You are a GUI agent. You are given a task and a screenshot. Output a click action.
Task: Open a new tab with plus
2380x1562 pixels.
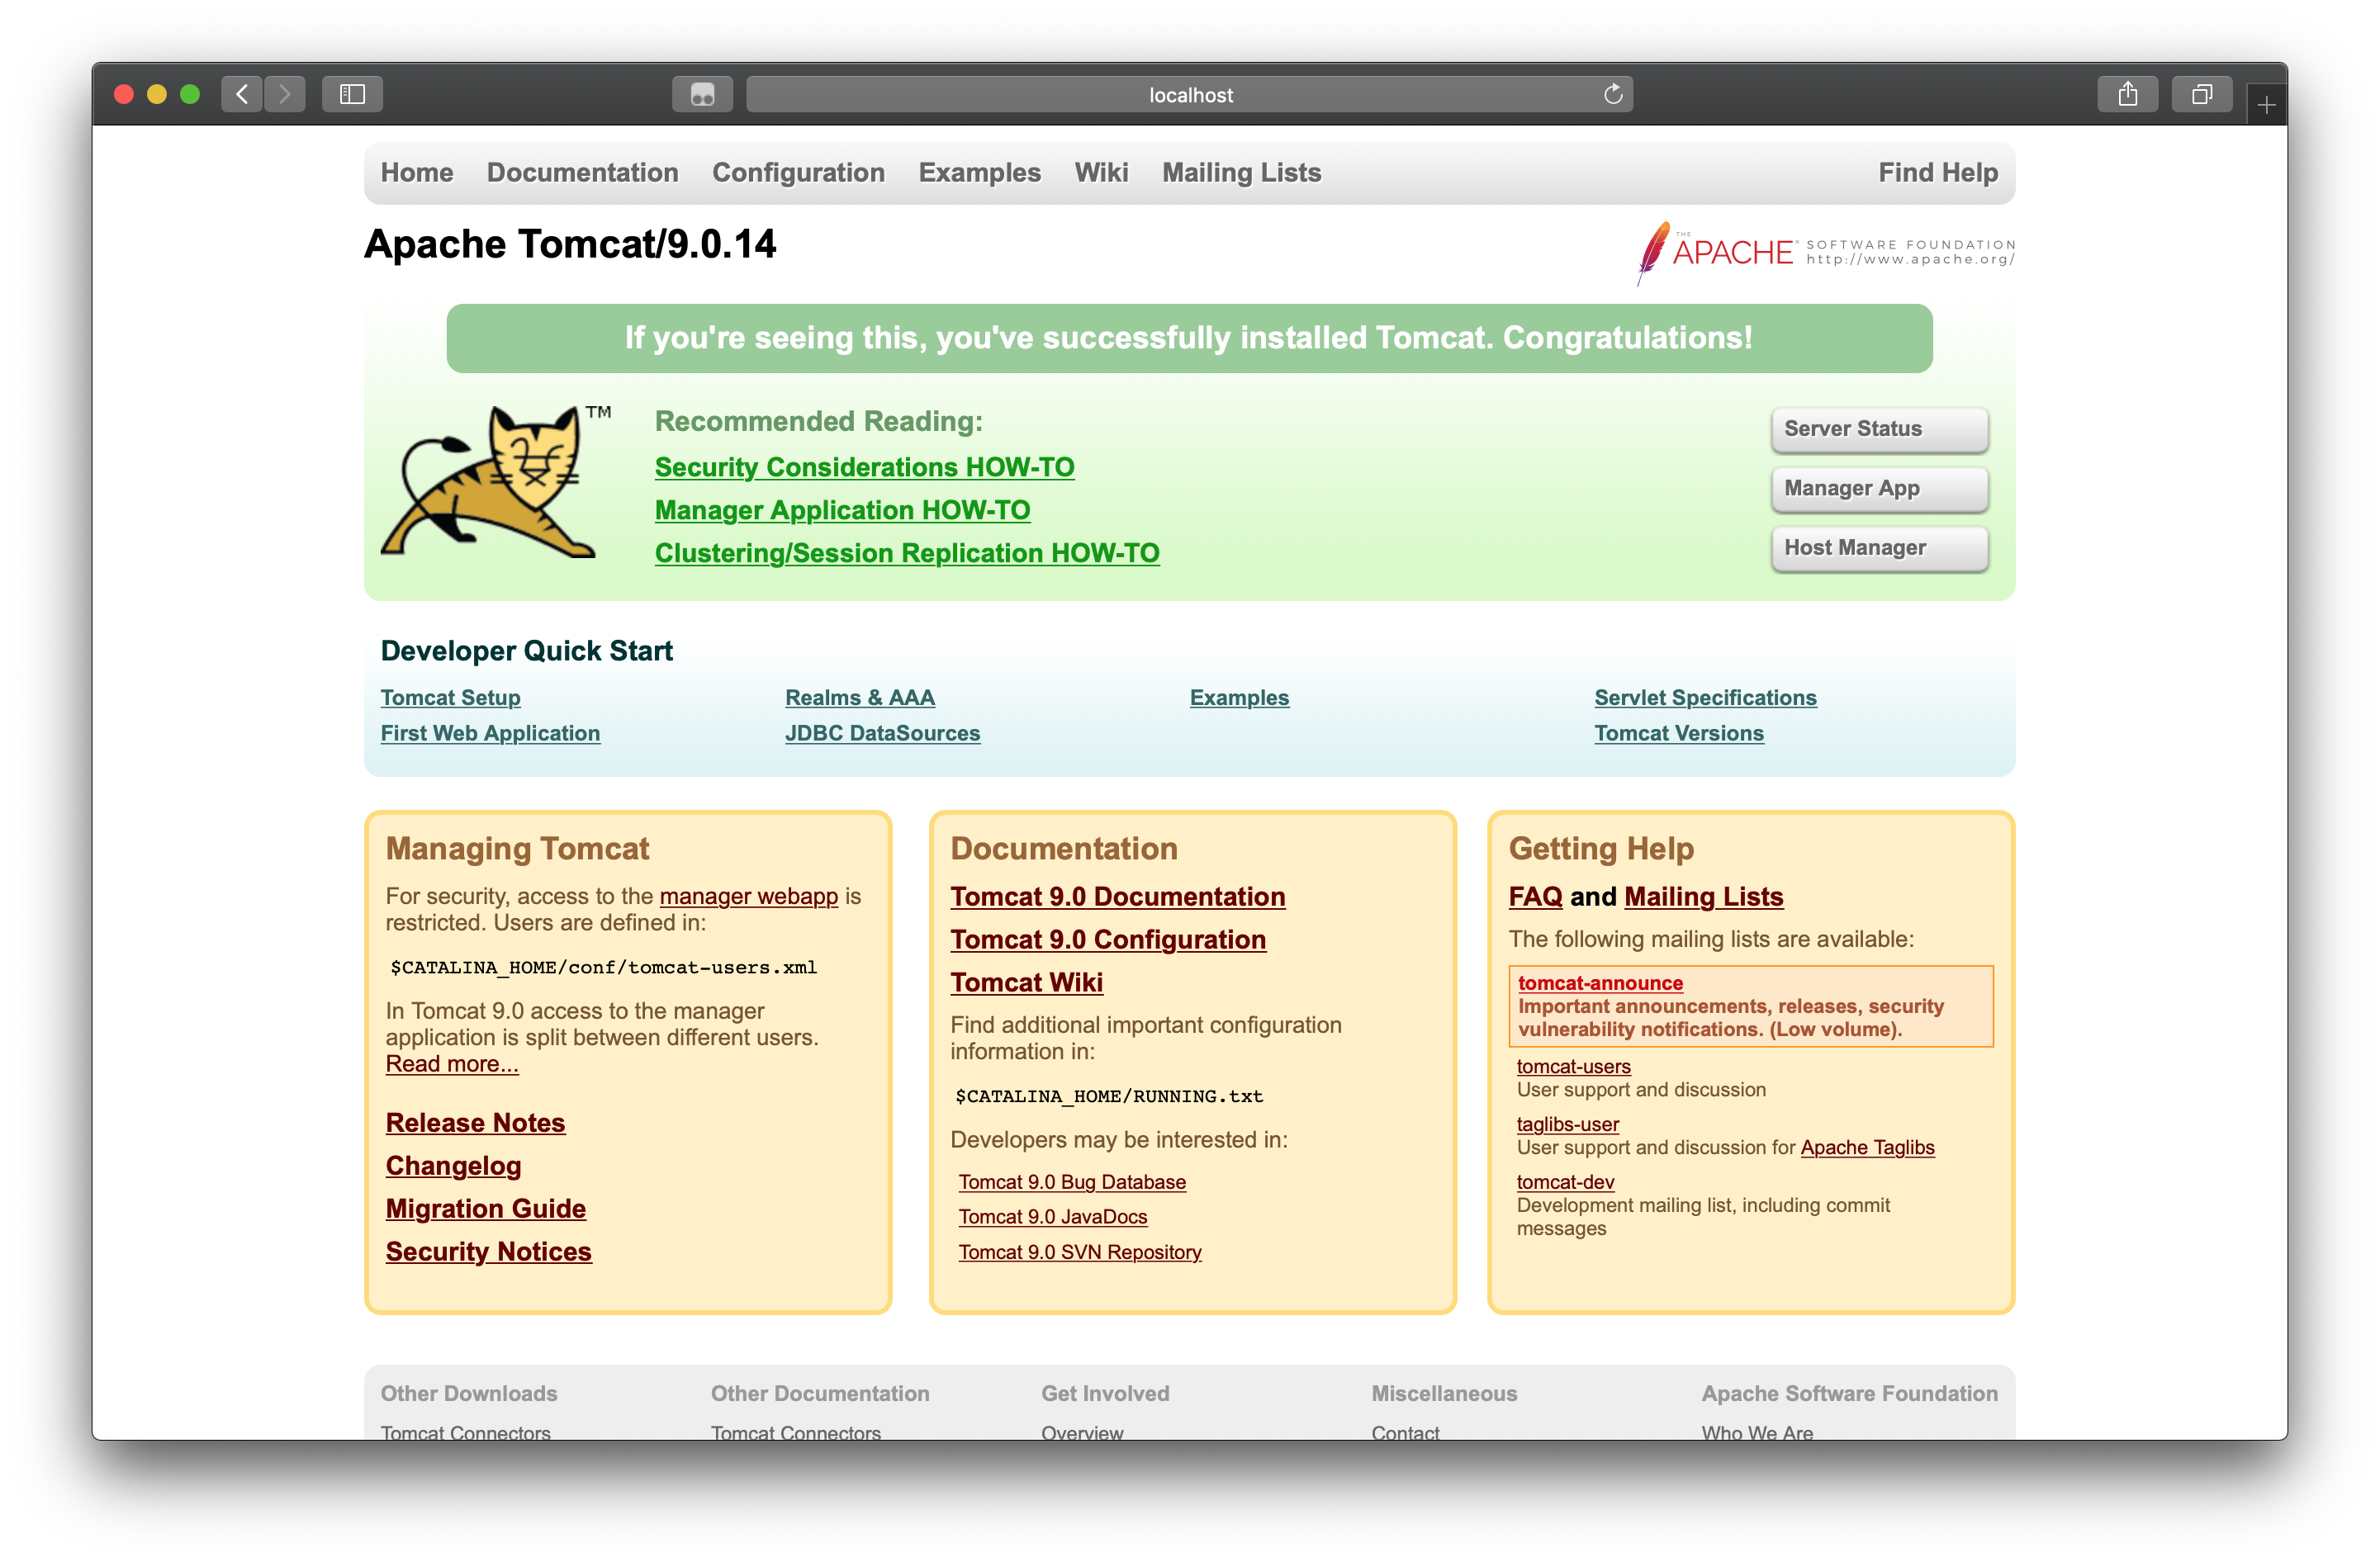click(x=2266, y=104)
